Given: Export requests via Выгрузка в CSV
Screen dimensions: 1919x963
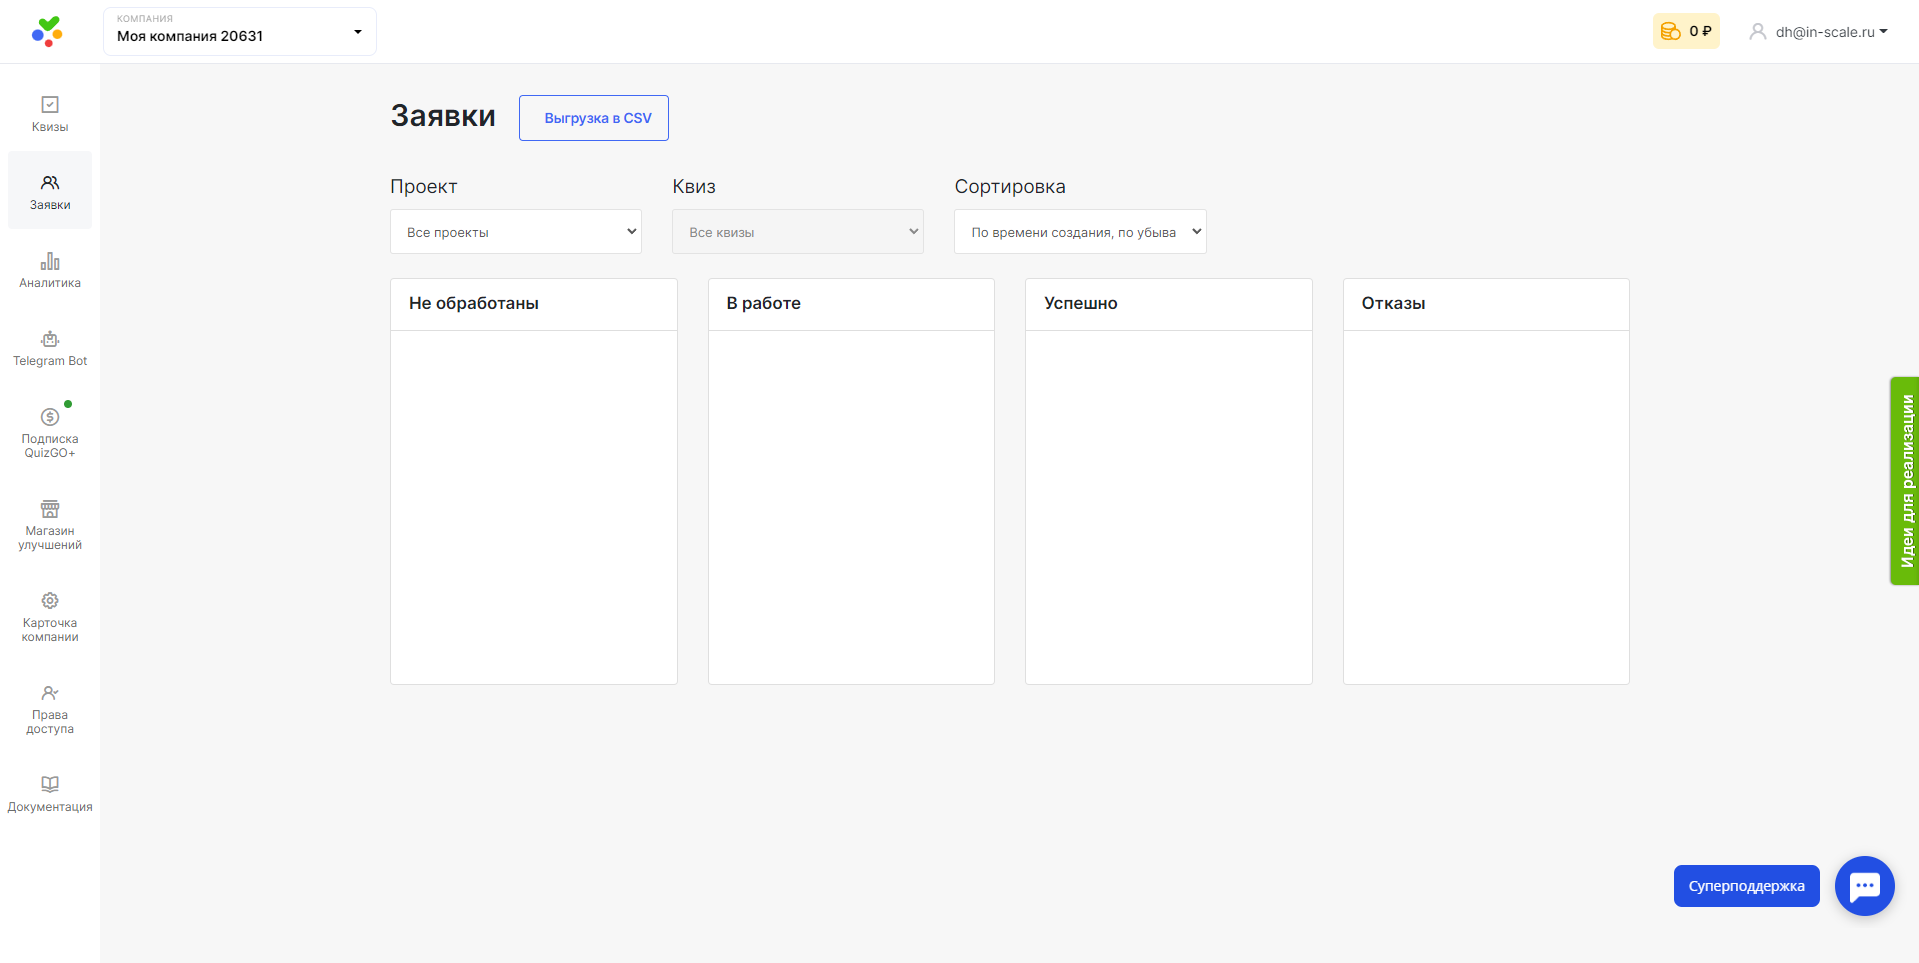Looking at the screenshot, I should [x=594, y=118].
